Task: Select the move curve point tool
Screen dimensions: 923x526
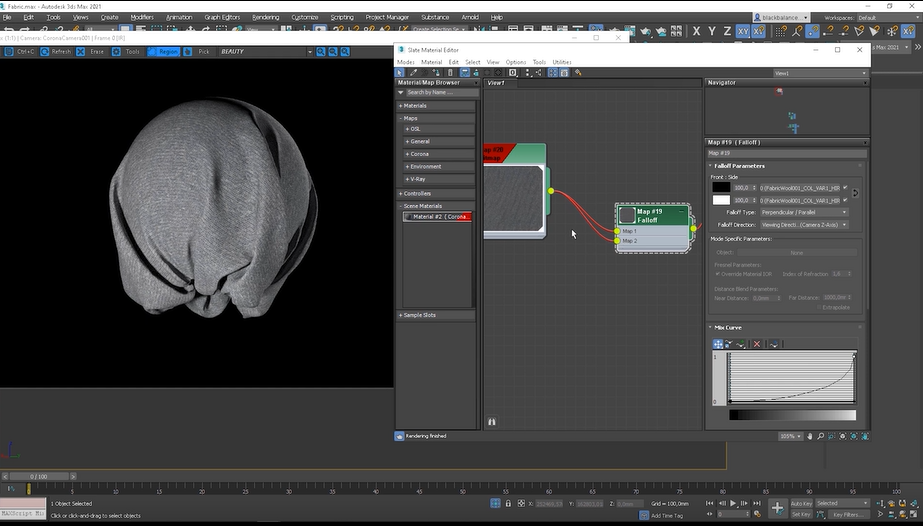Action: click(718, 344)
